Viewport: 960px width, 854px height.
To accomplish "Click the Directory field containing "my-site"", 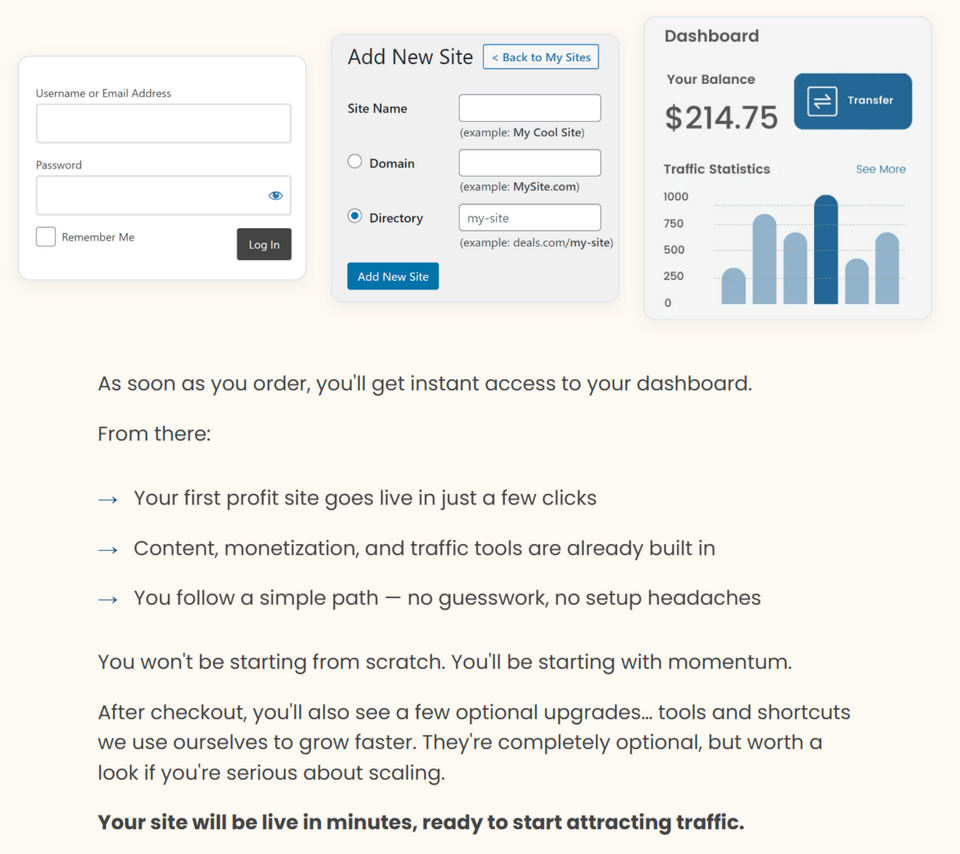I will click(530, 218).
